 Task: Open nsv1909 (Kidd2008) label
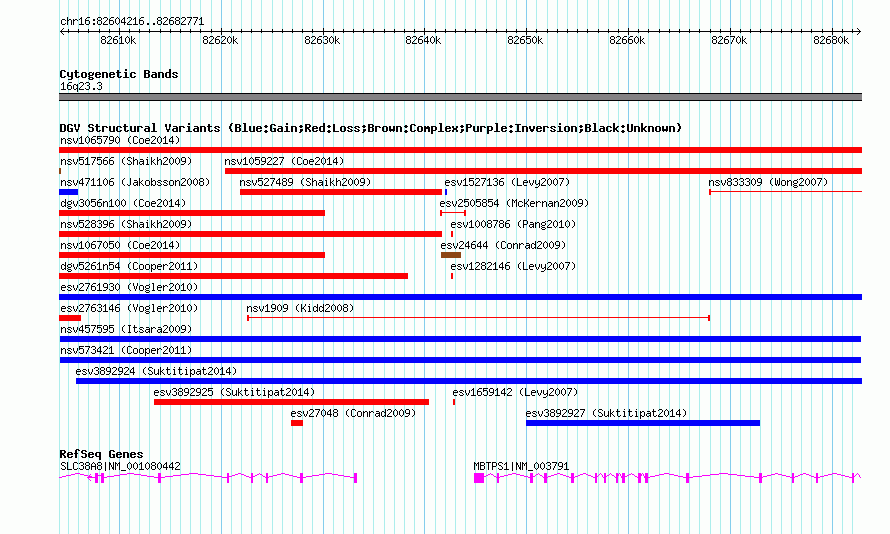[300, 308]
